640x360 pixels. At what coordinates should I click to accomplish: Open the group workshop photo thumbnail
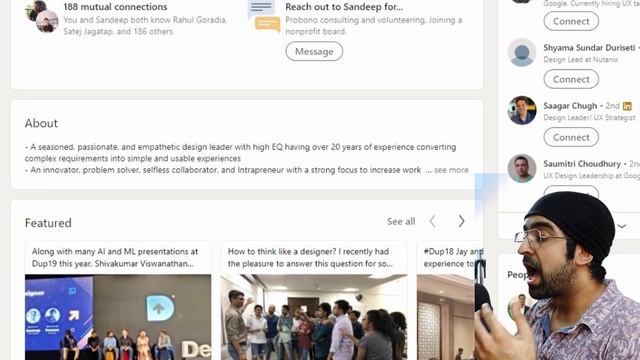pos(314,317)
